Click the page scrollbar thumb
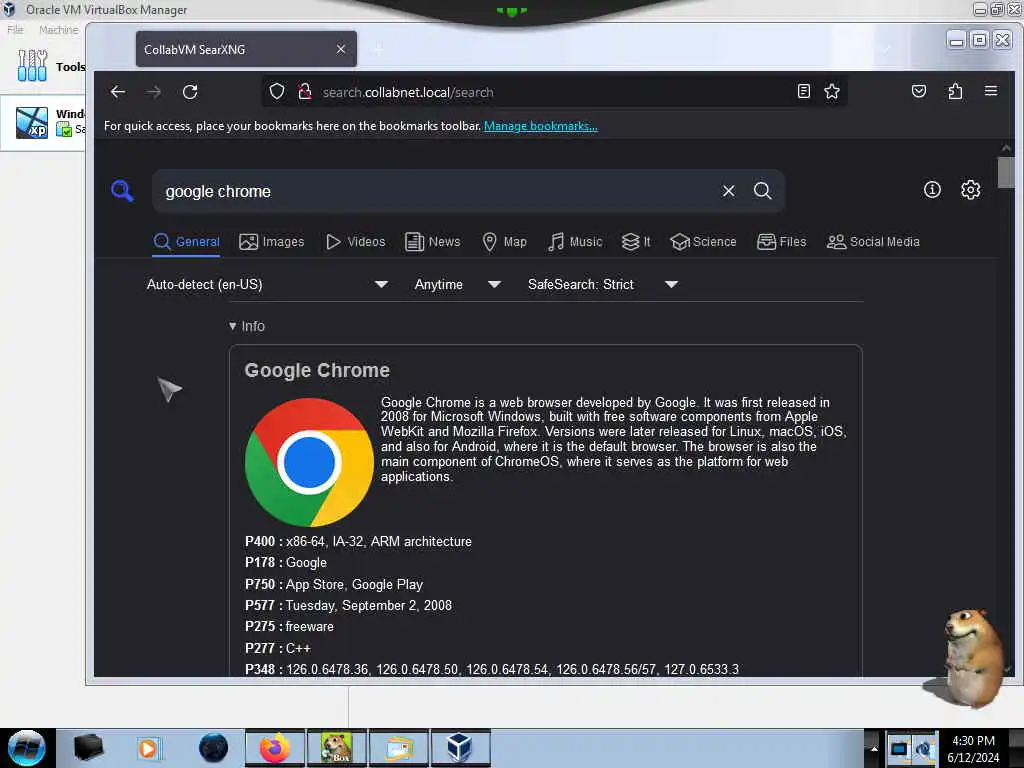This screenshot has height=768, width=1024. click(x=1006, y=172)
